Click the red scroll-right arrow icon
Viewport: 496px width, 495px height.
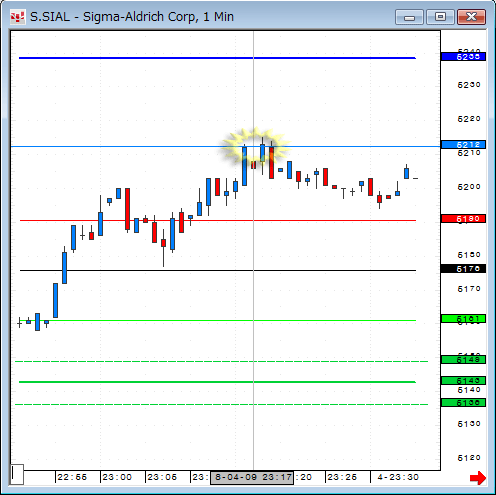[x=478, y=478]
